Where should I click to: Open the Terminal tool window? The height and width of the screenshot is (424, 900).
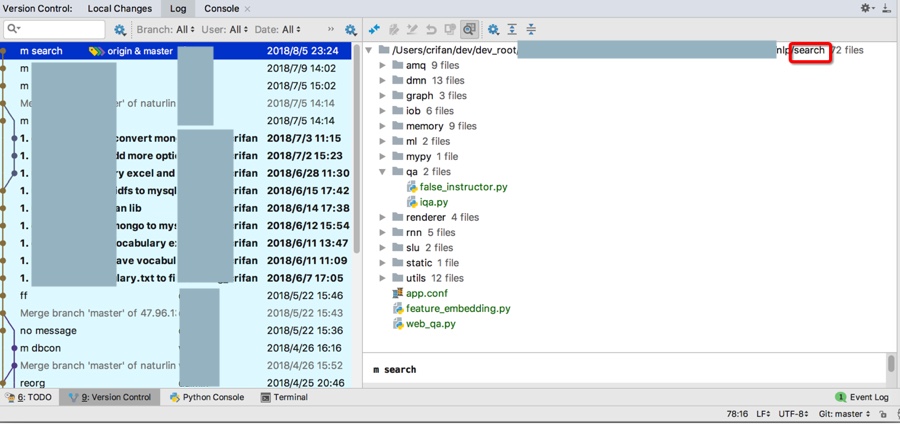click(284, 397)
